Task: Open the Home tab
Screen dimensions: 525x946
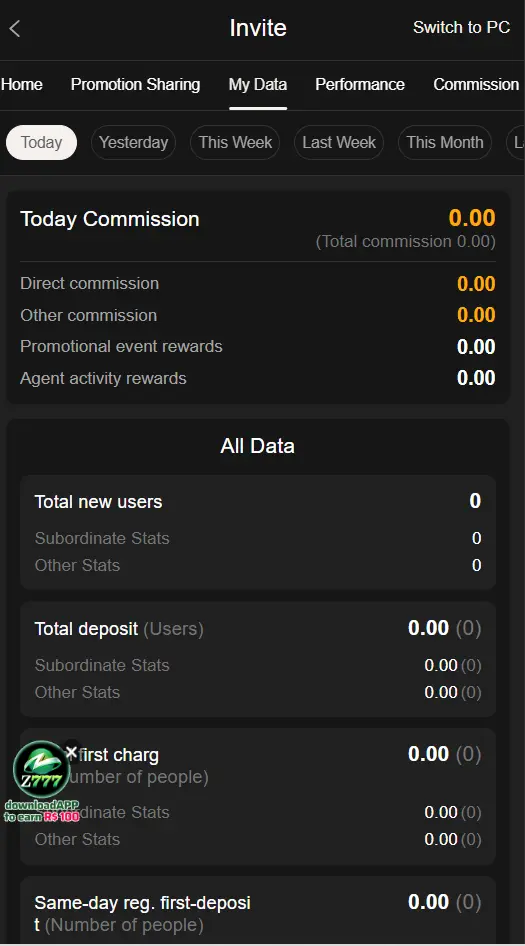Action: coord(22,84)
